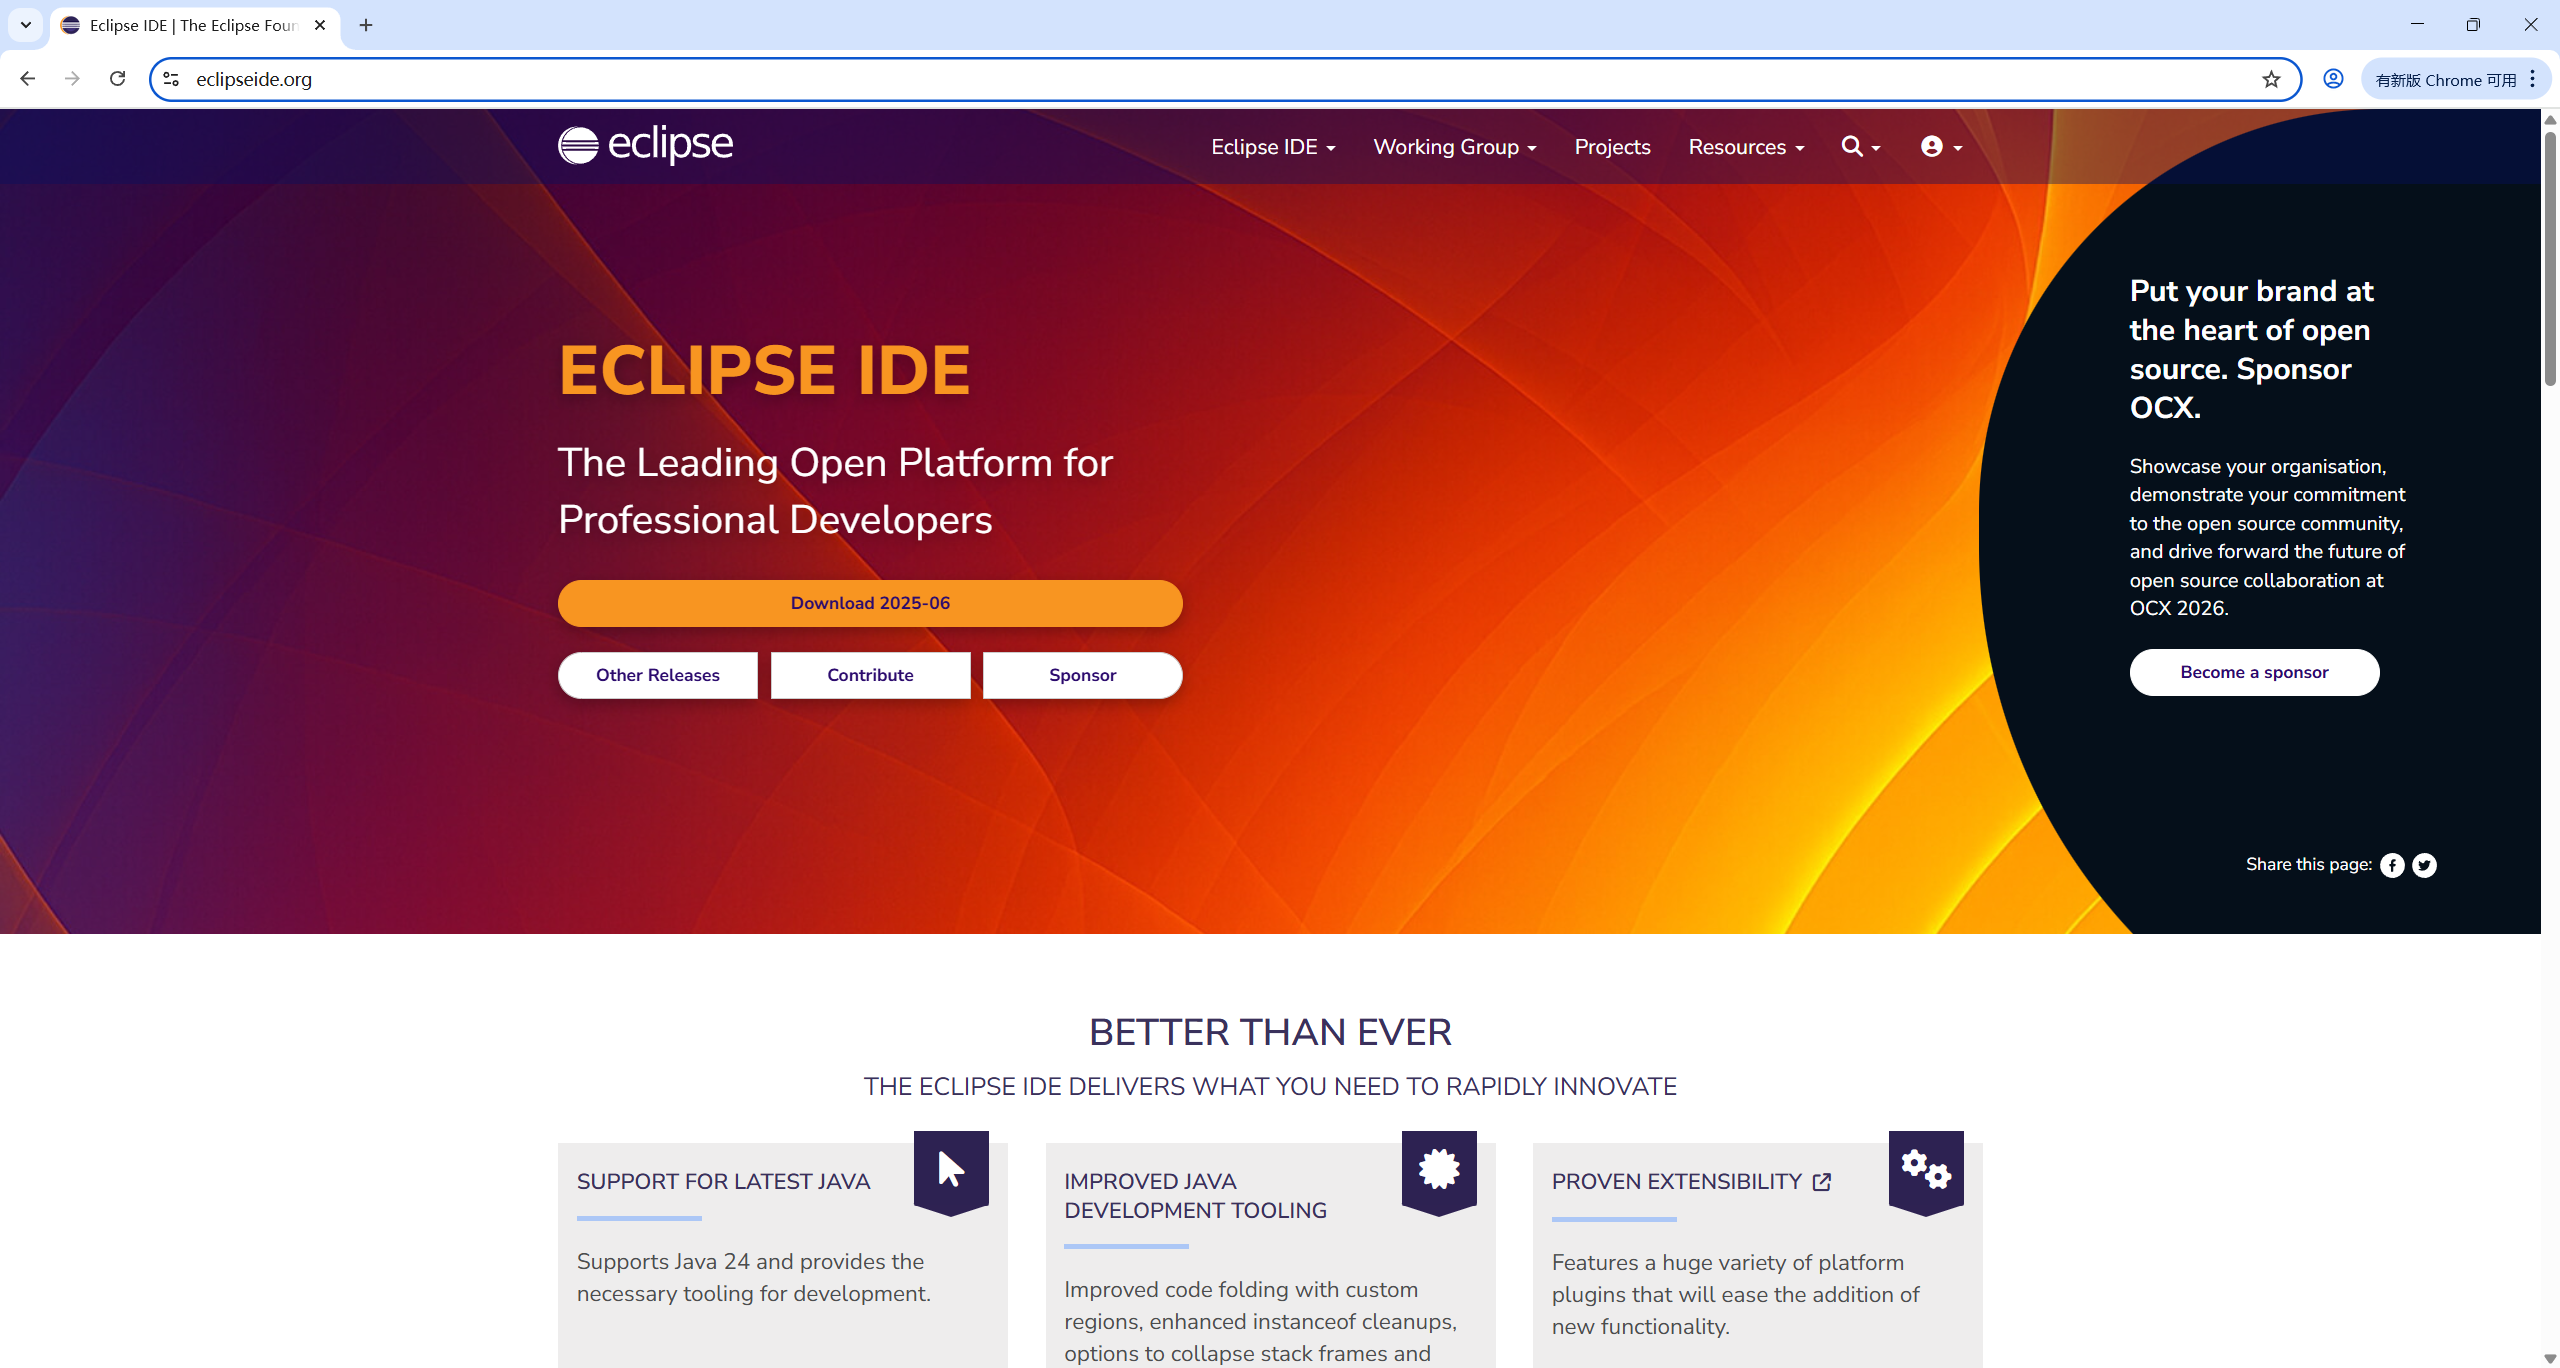
Task: Click the Sponsor button
Action: (x=1082, y=675)
